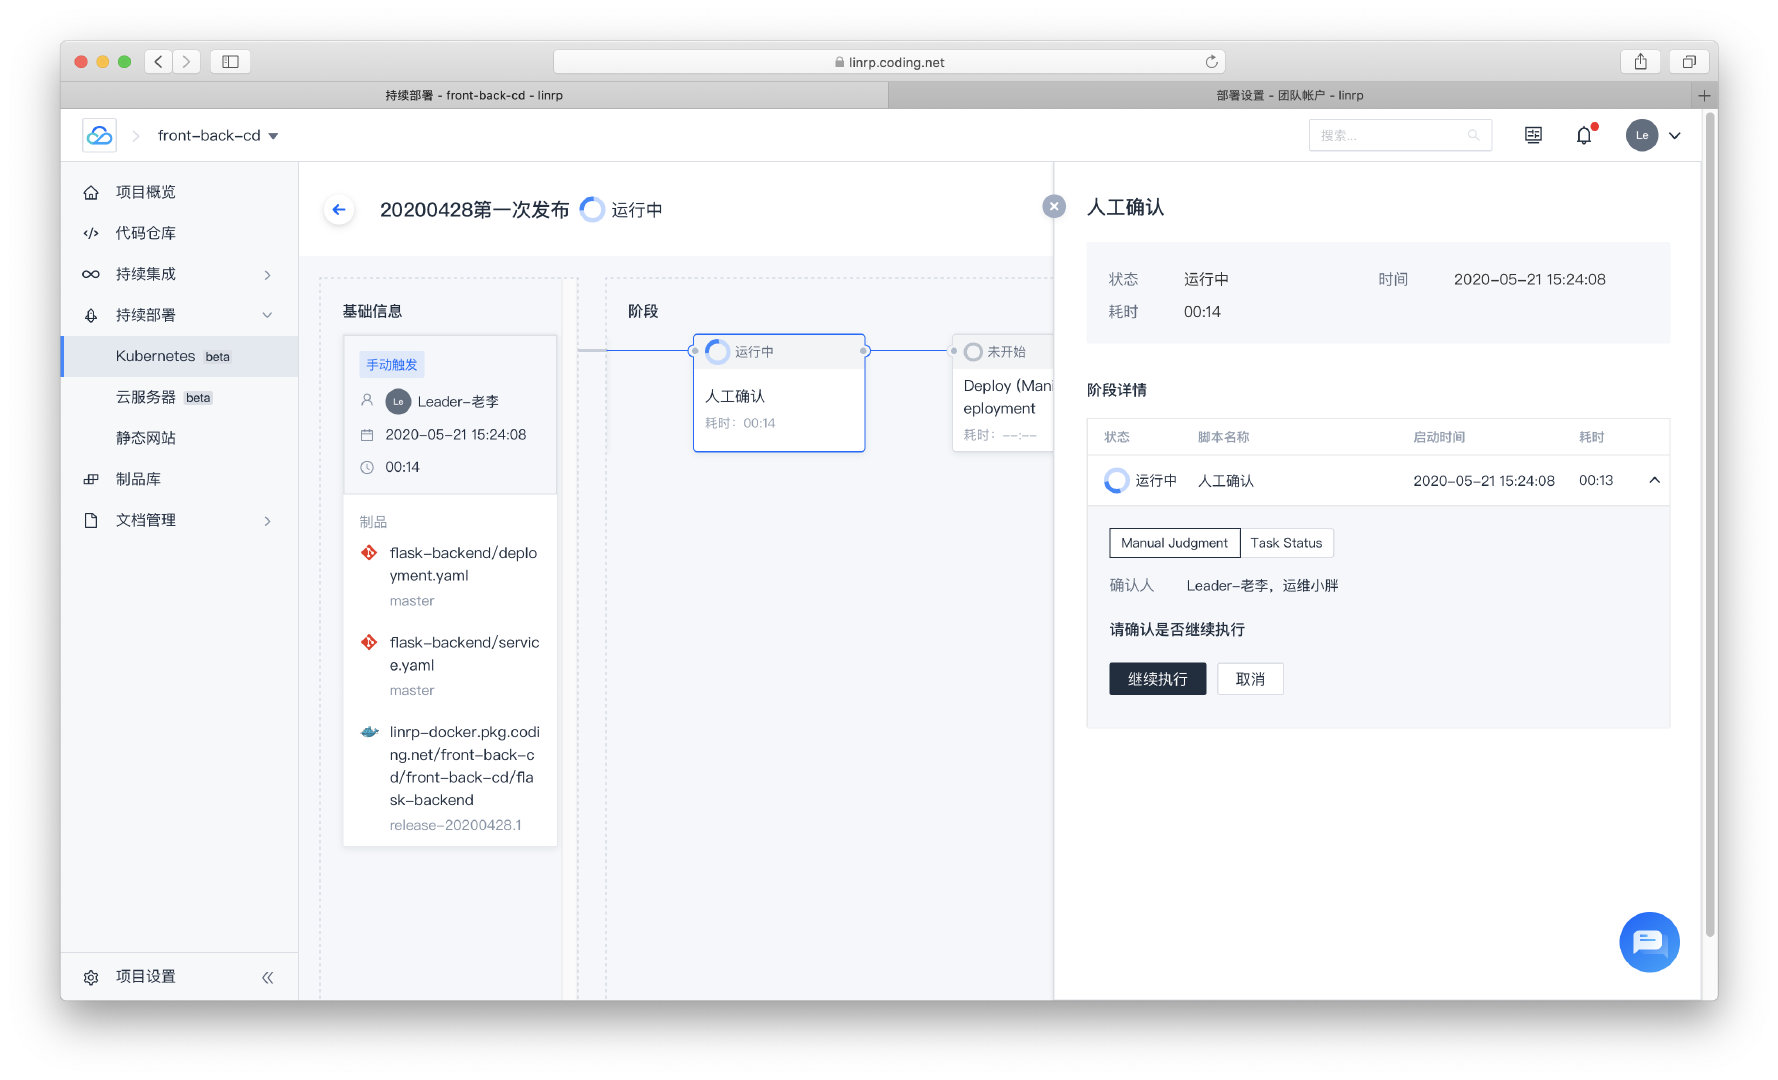Screen dimensions: 1778x1080
Task: Switch to Task Status tab
Action: tap(1286, 543)
